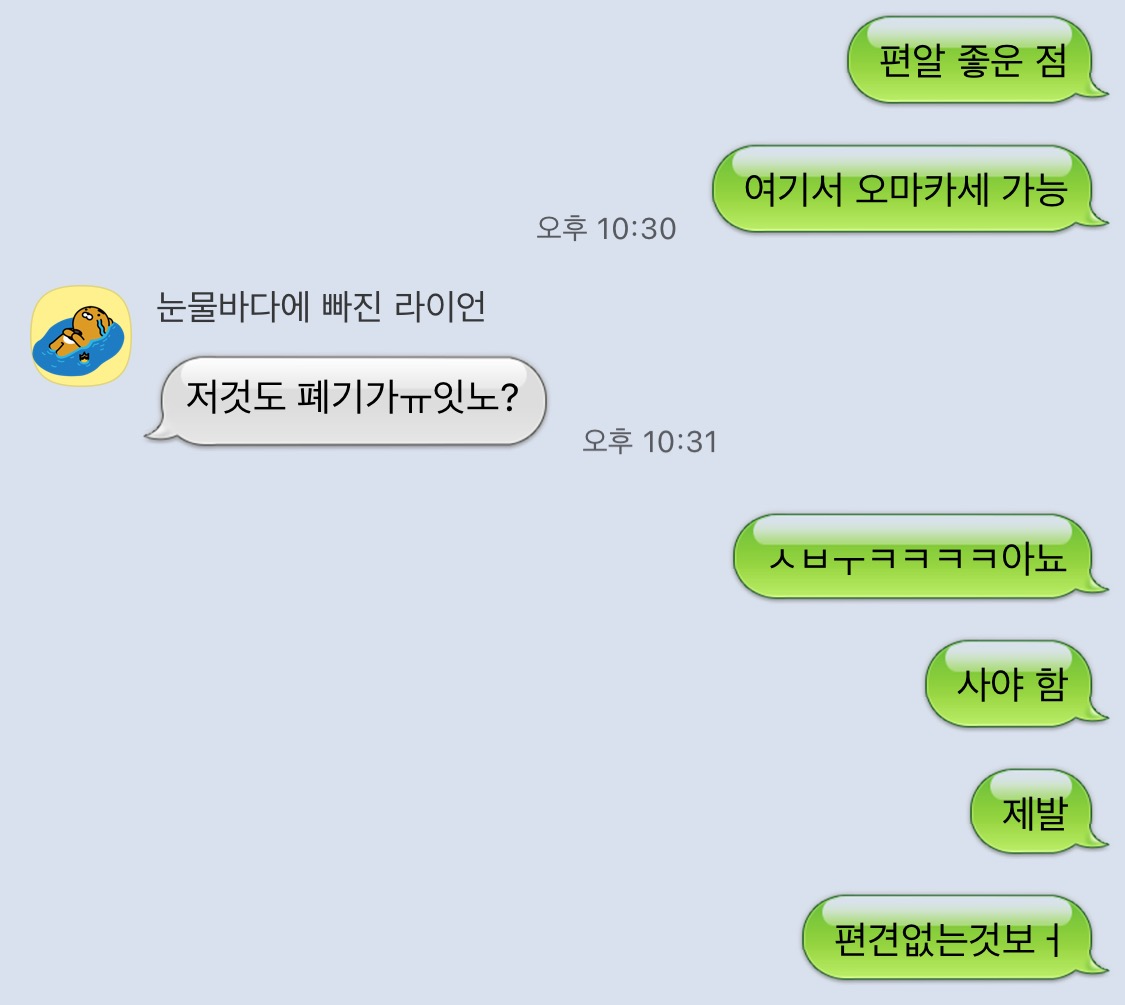Click the 오후 10:30 timestamp
This screenshot has height=1005, width=1125.
(606, 228)
